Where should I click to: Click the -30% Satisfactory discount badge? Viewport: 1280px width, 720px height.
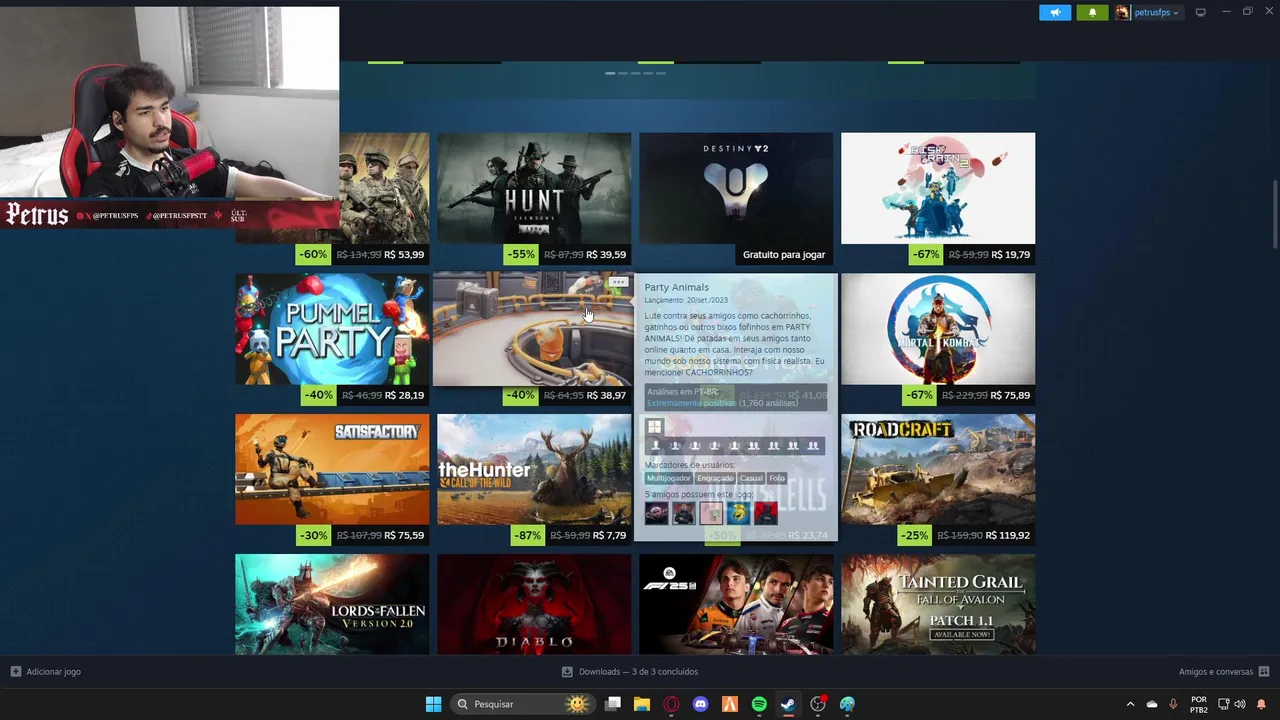pos(313,536)
